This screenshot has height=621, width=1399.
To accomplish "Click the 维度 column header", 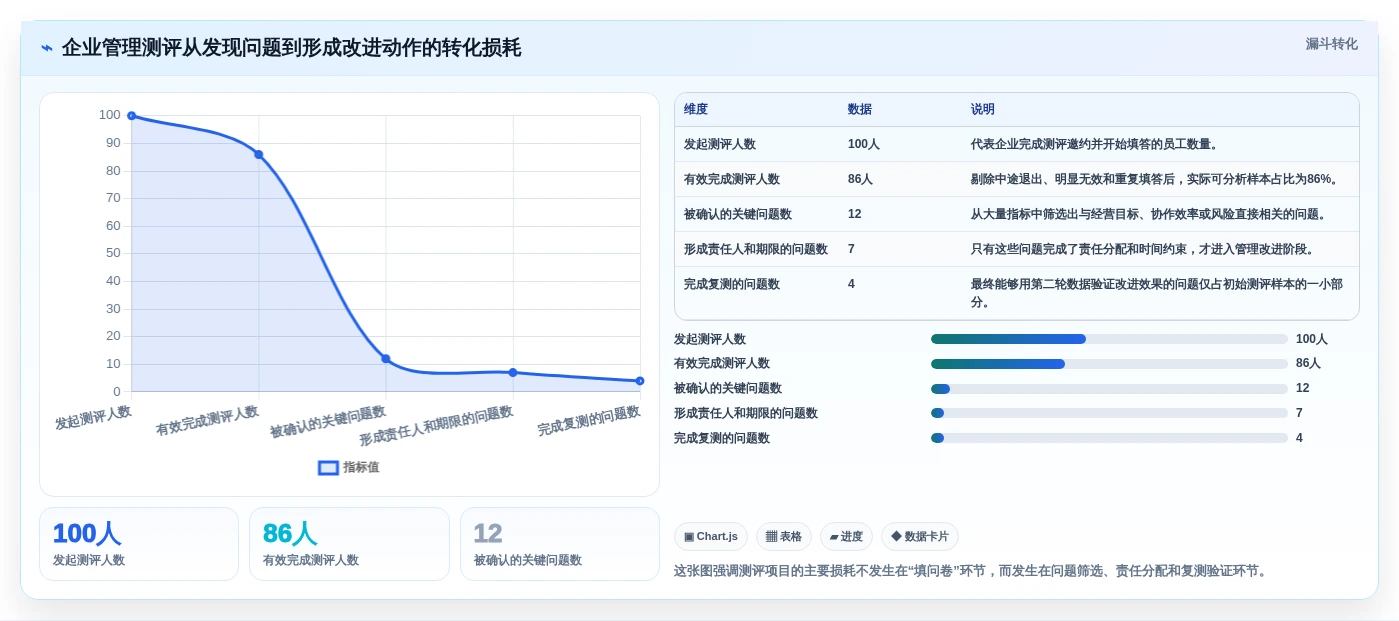I will [696, 110].
